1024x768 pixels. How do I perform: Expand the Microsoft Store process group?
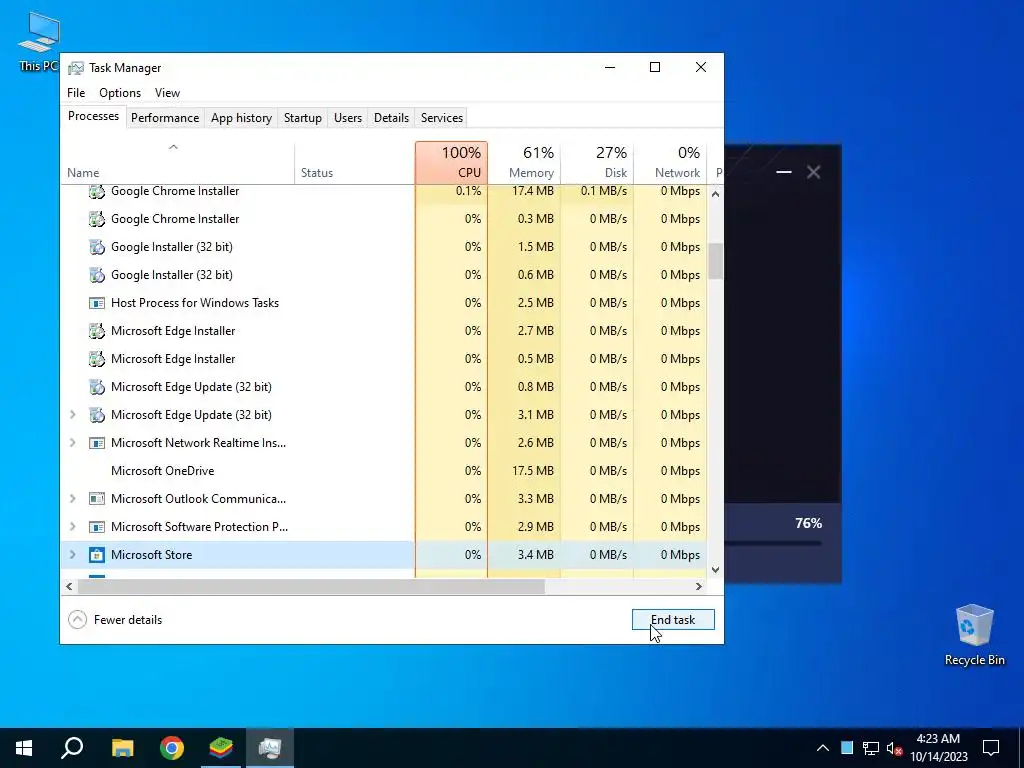(x=72, y=555)
